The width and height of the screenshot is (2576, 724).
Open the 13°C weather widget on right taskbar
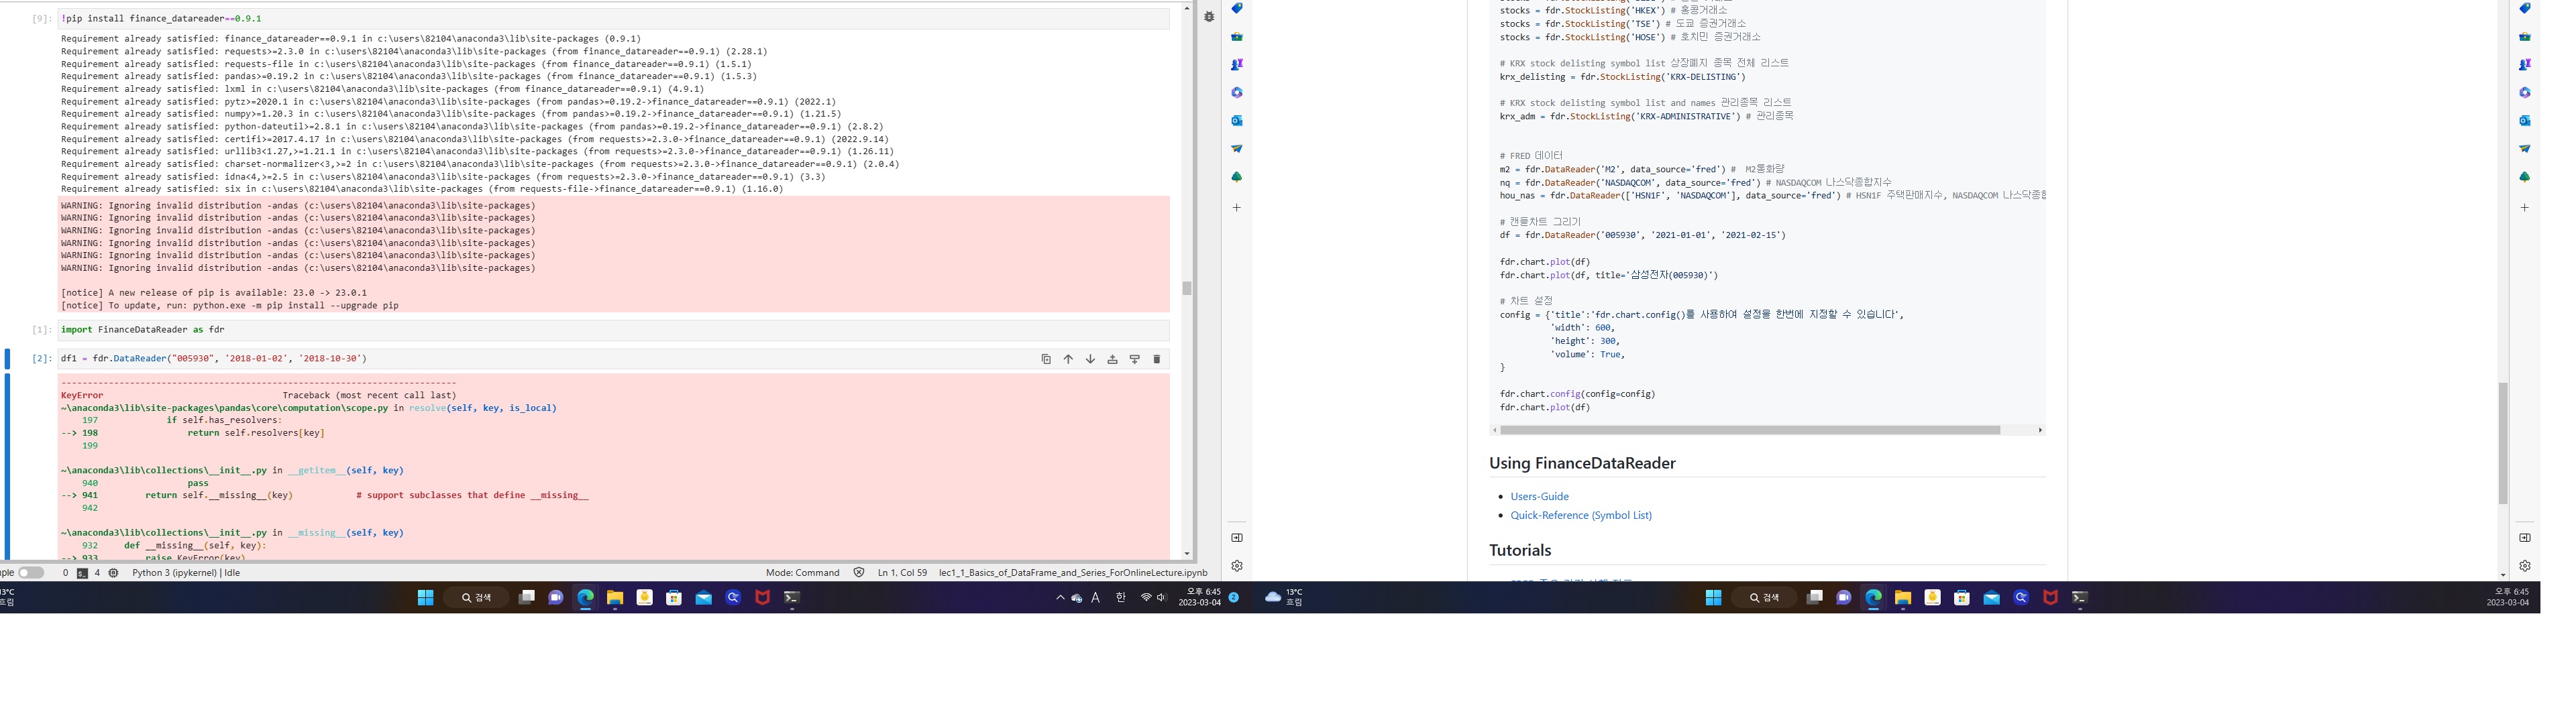click(1284, 598)
